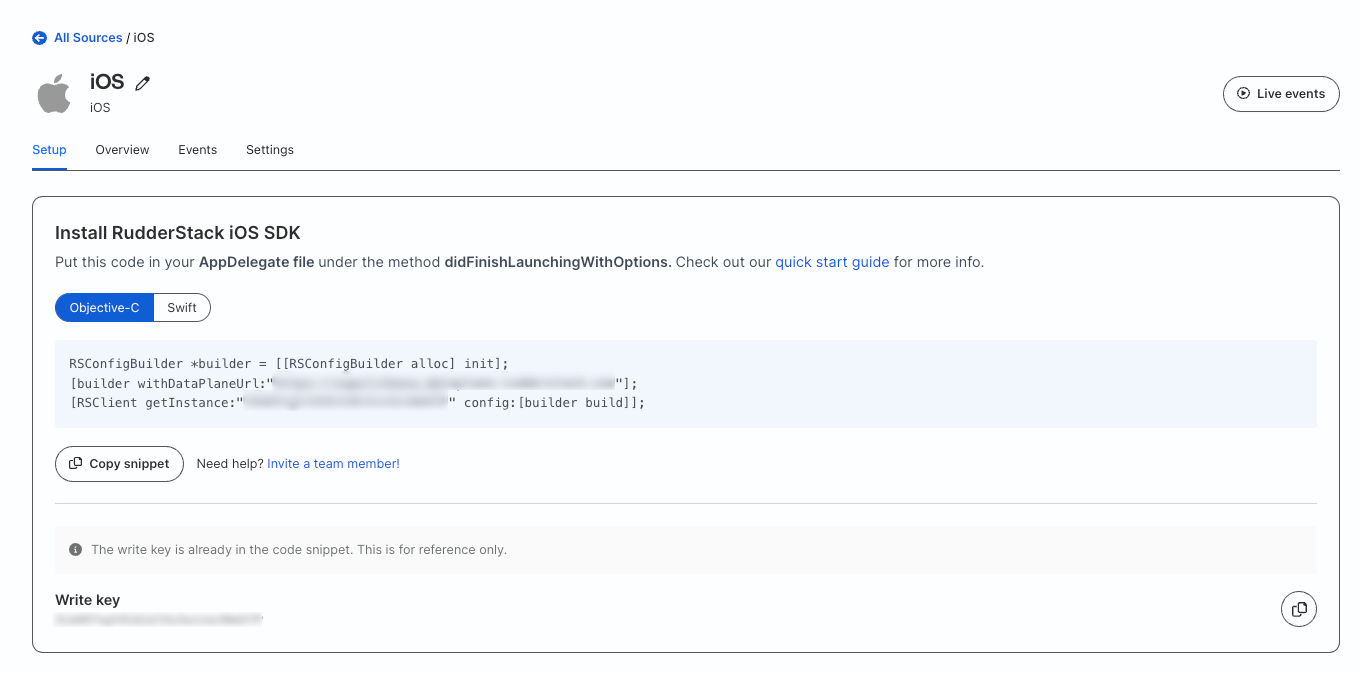The image size is (1360, 674).
Task: Click the Write key label
Action: point(88,600)
